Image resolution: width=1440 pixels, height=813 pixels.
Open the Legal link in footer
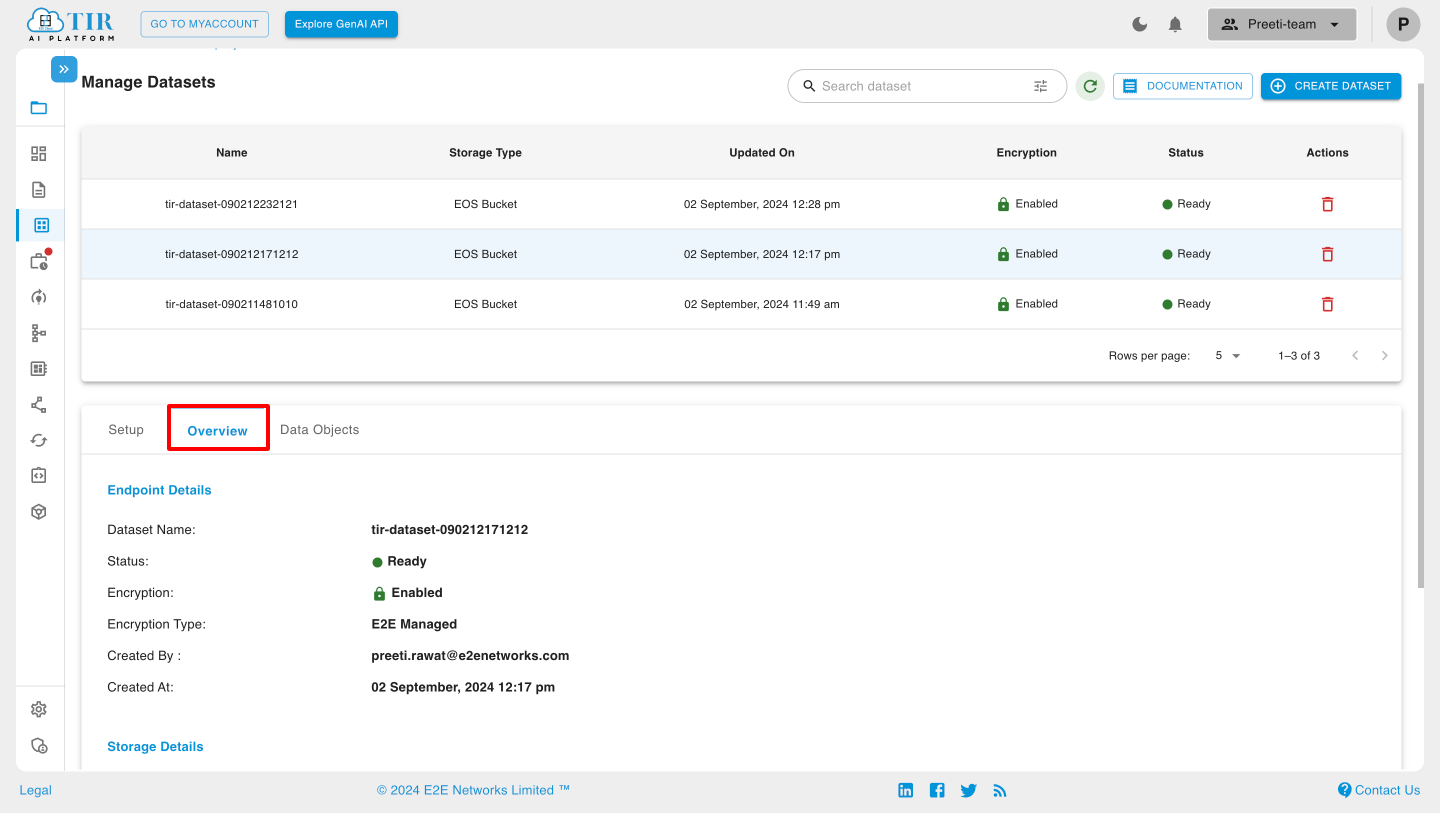coord(36,790)
